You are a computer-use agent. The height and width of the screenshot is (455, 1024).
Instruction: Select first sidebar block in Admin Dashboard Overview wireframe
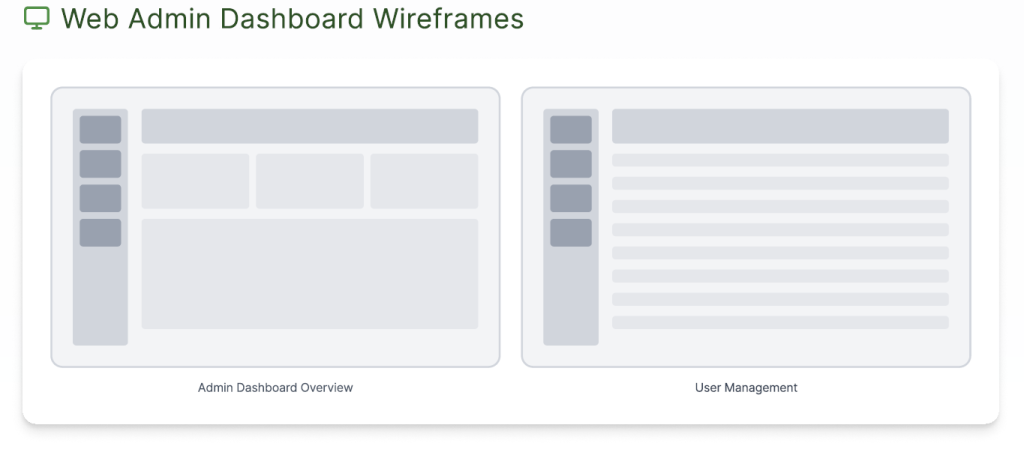[100, 130]
